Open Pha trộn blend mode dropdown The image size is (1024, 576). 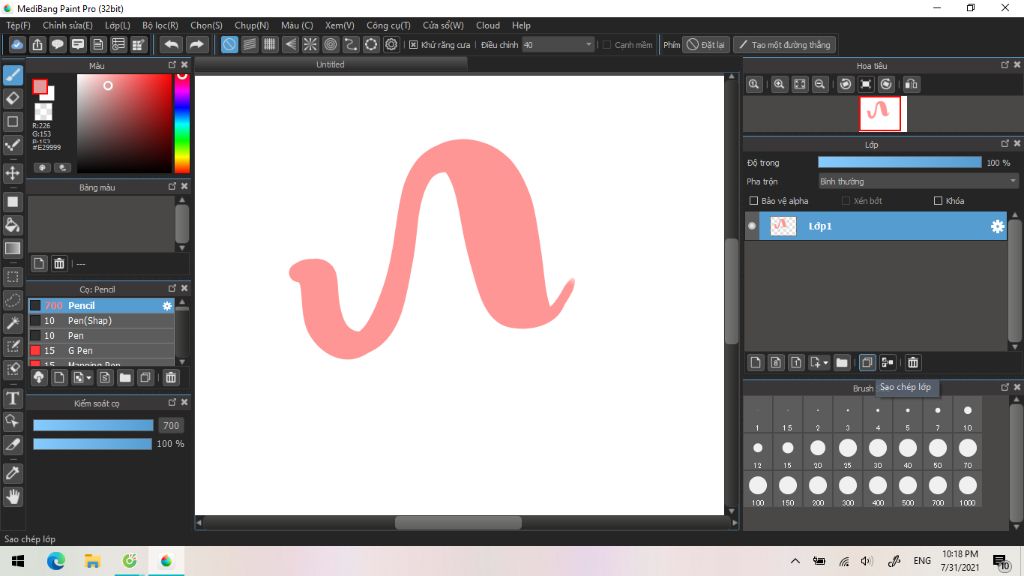tap(918, 182)
